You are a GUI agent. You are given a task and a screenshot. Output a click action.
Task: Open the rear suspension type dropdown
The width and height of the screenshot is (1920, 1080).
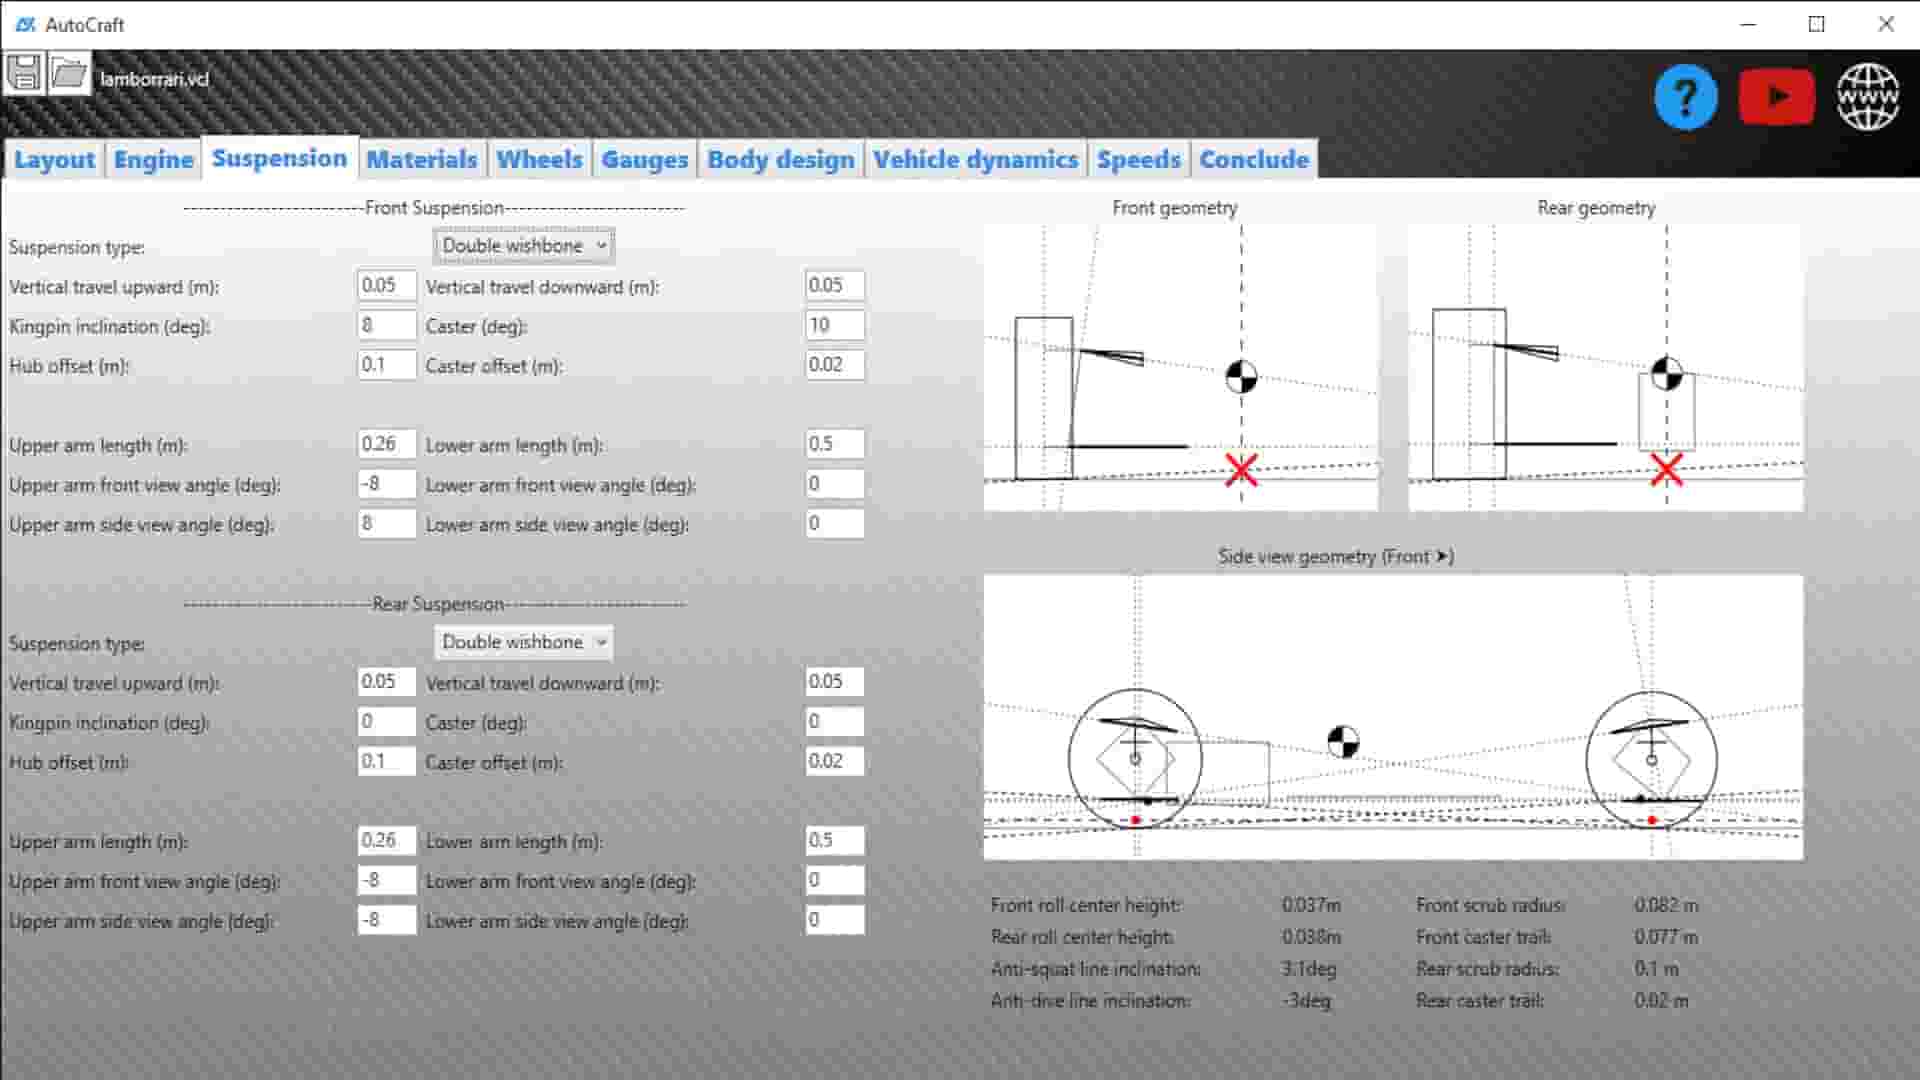tap(522, 642)
